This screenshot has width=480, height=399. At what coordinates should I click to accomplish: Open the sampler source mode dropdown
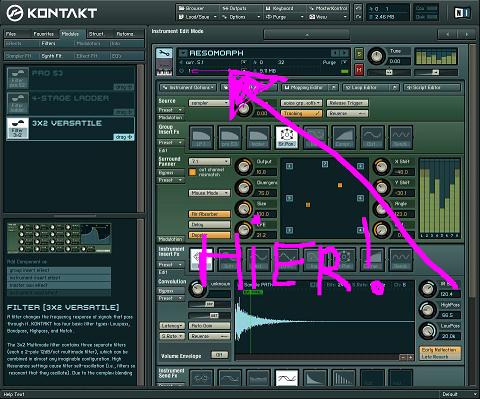tap(209, 103)
